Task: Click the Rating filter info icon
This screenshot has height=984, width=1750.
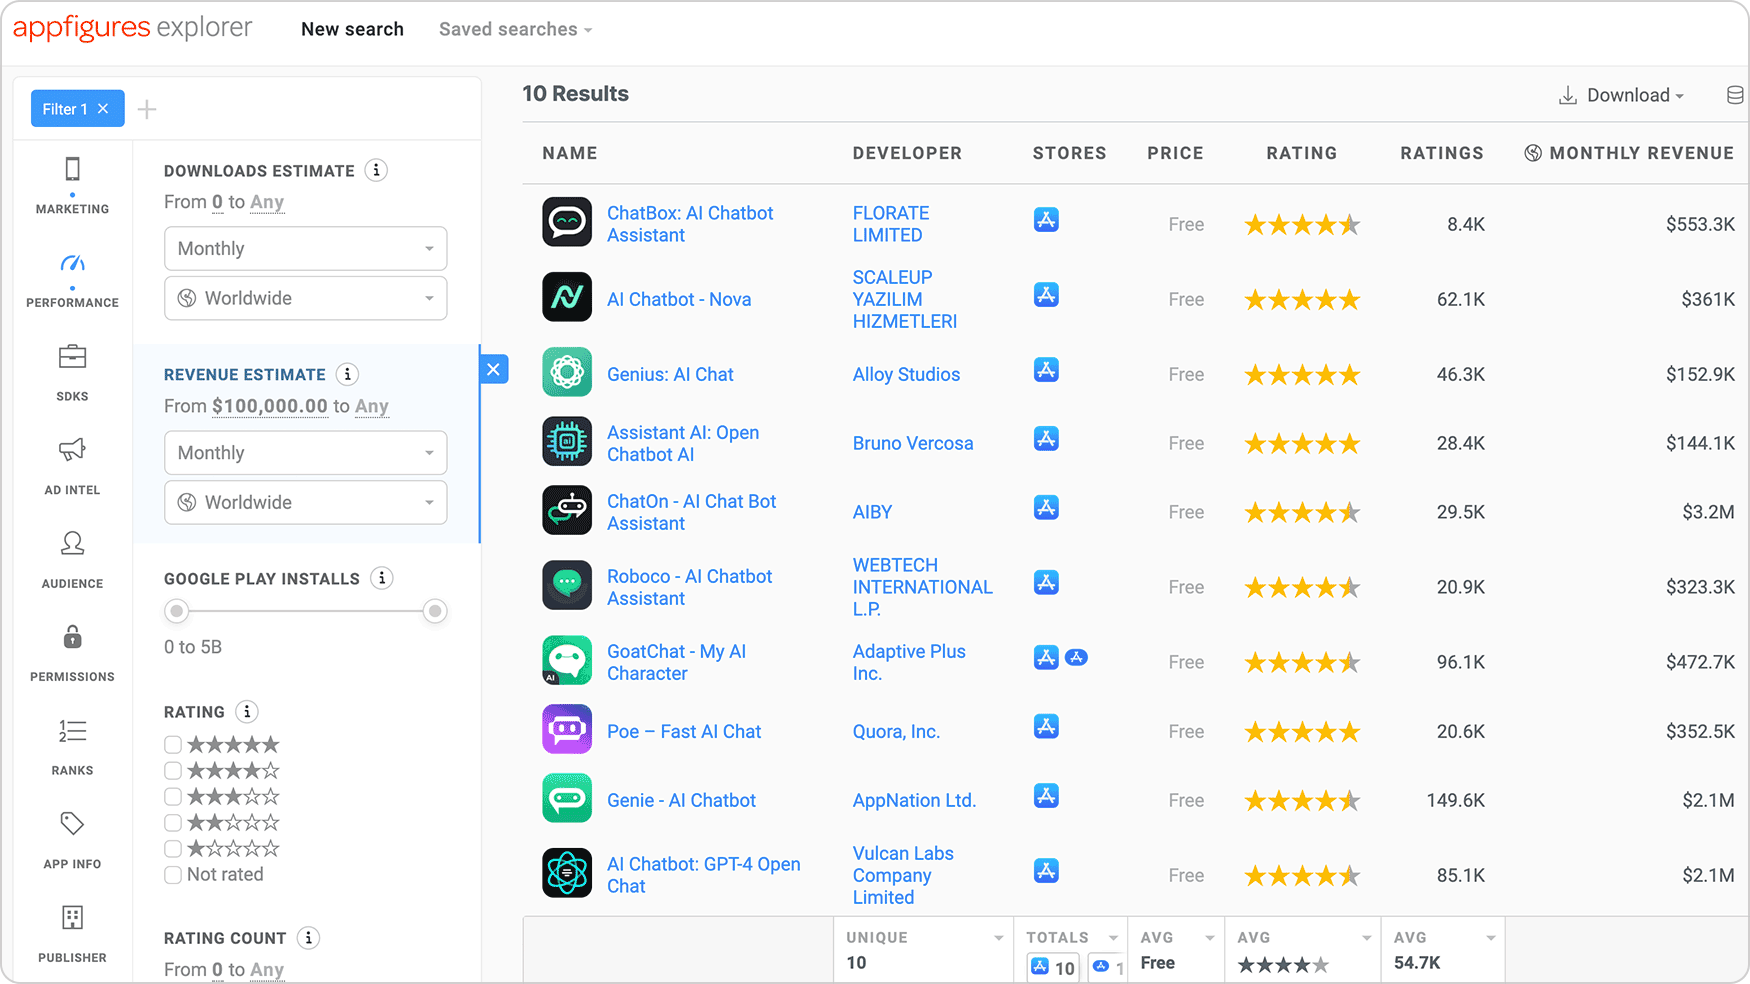Action: coord(246,712)
